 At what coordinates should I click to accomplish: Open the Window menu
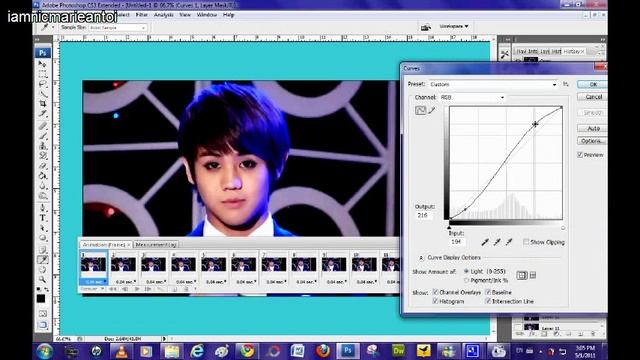[207, 15]
